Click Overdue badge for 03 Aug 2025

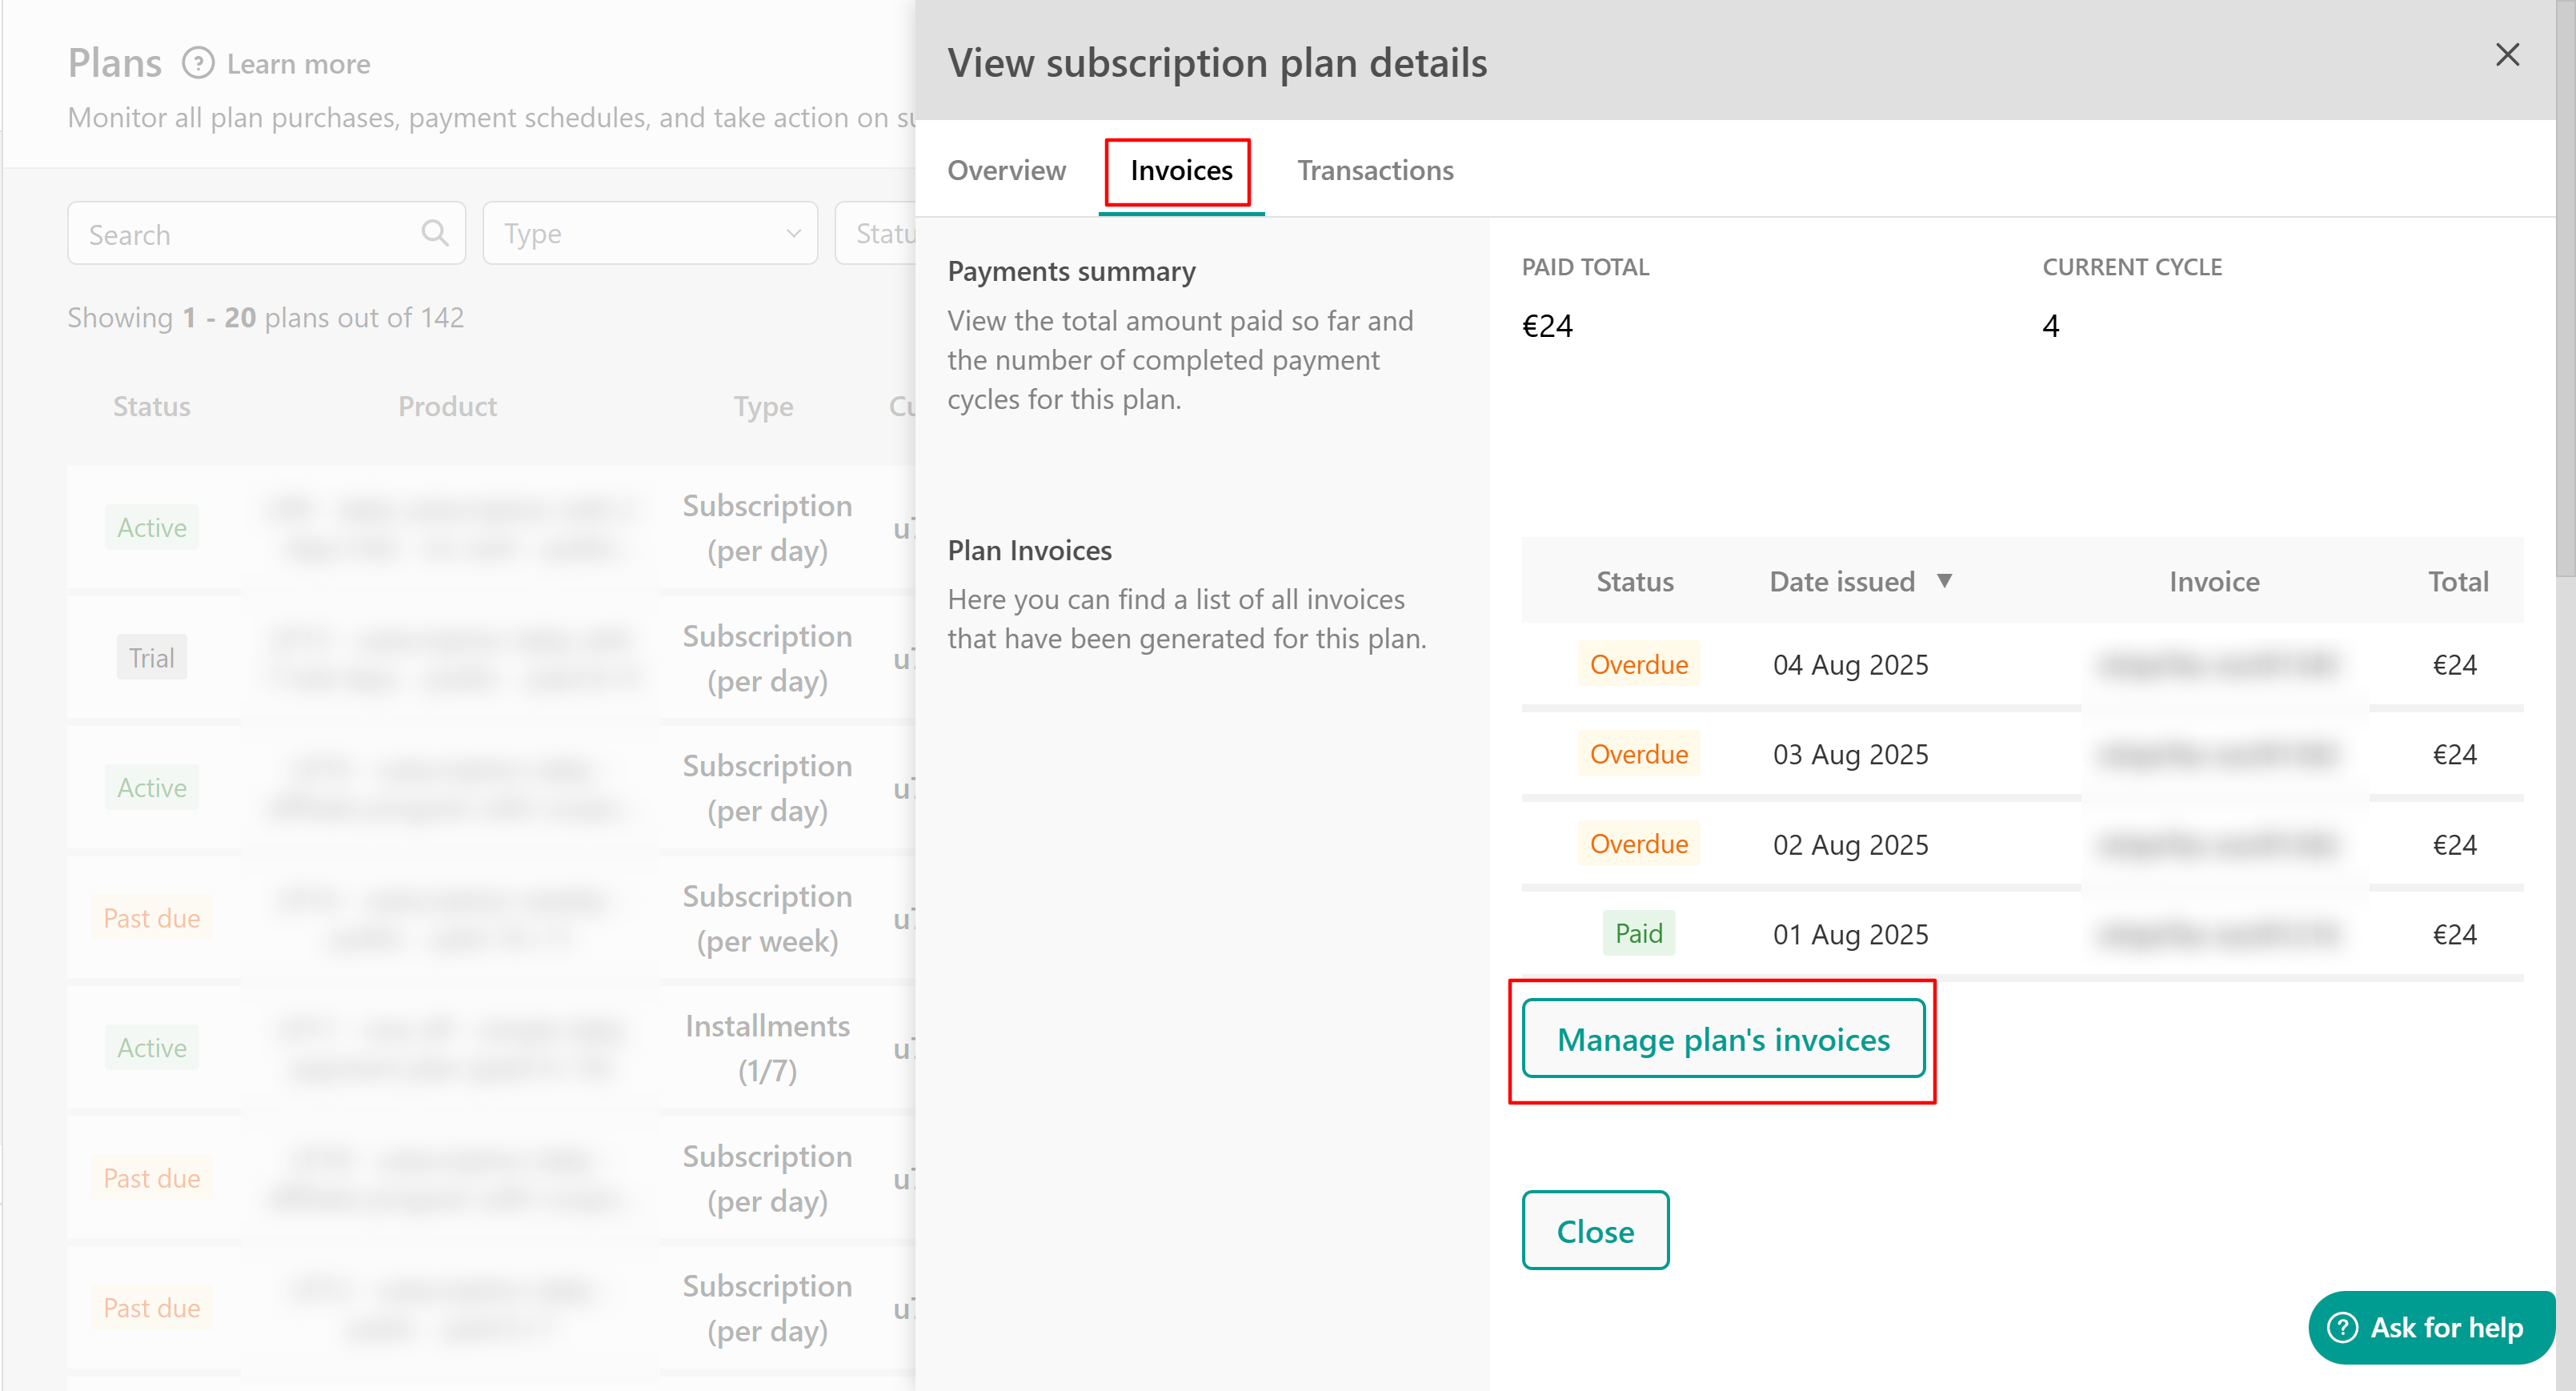coord(1637,754)
